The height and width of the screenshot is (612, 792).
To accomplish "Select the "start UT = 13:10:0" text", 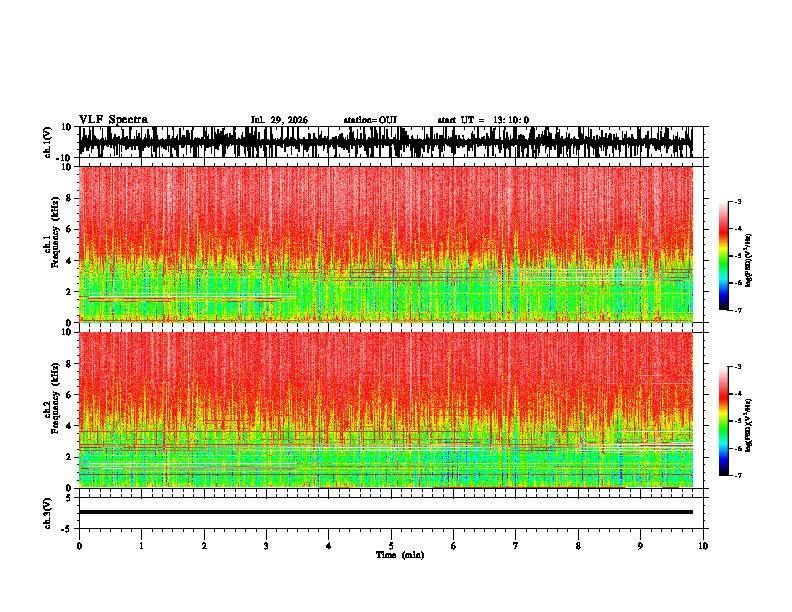I will point(483,120).
